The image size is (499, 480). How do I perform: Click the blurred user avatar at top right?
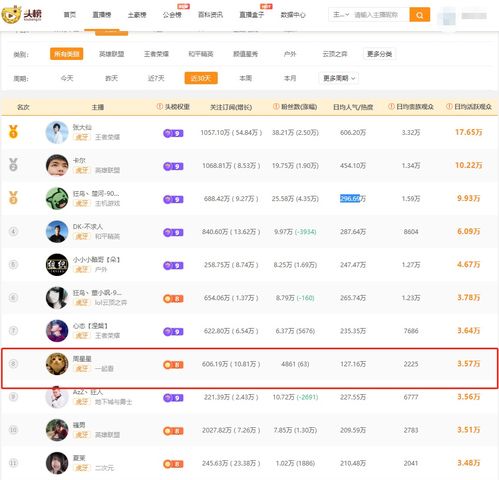tap(448, 16)
